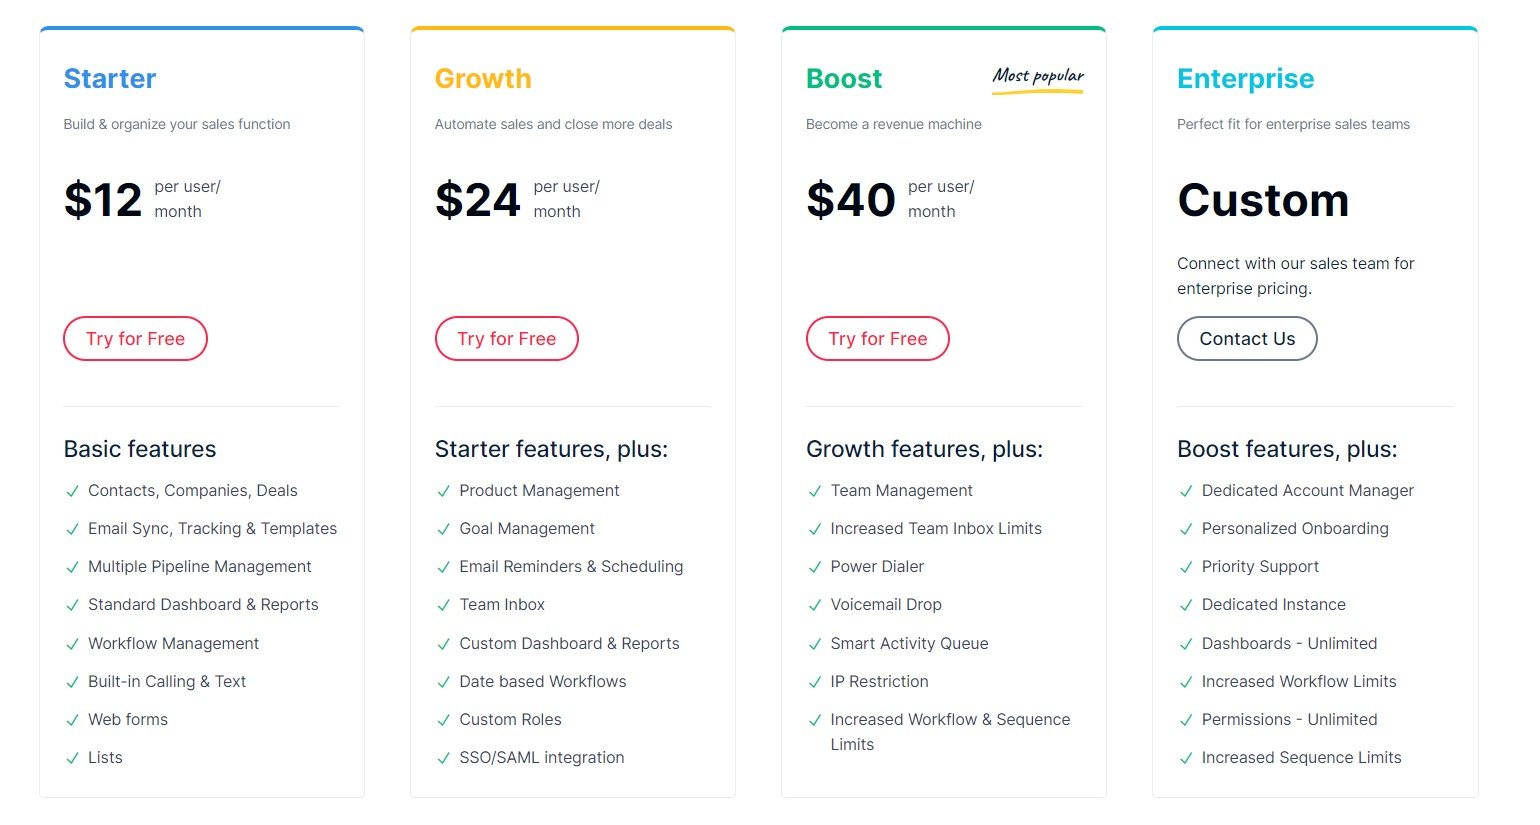Click Try for Free under Boost plan
This screenshot has width=1540, height=825.
click(877, 339)
